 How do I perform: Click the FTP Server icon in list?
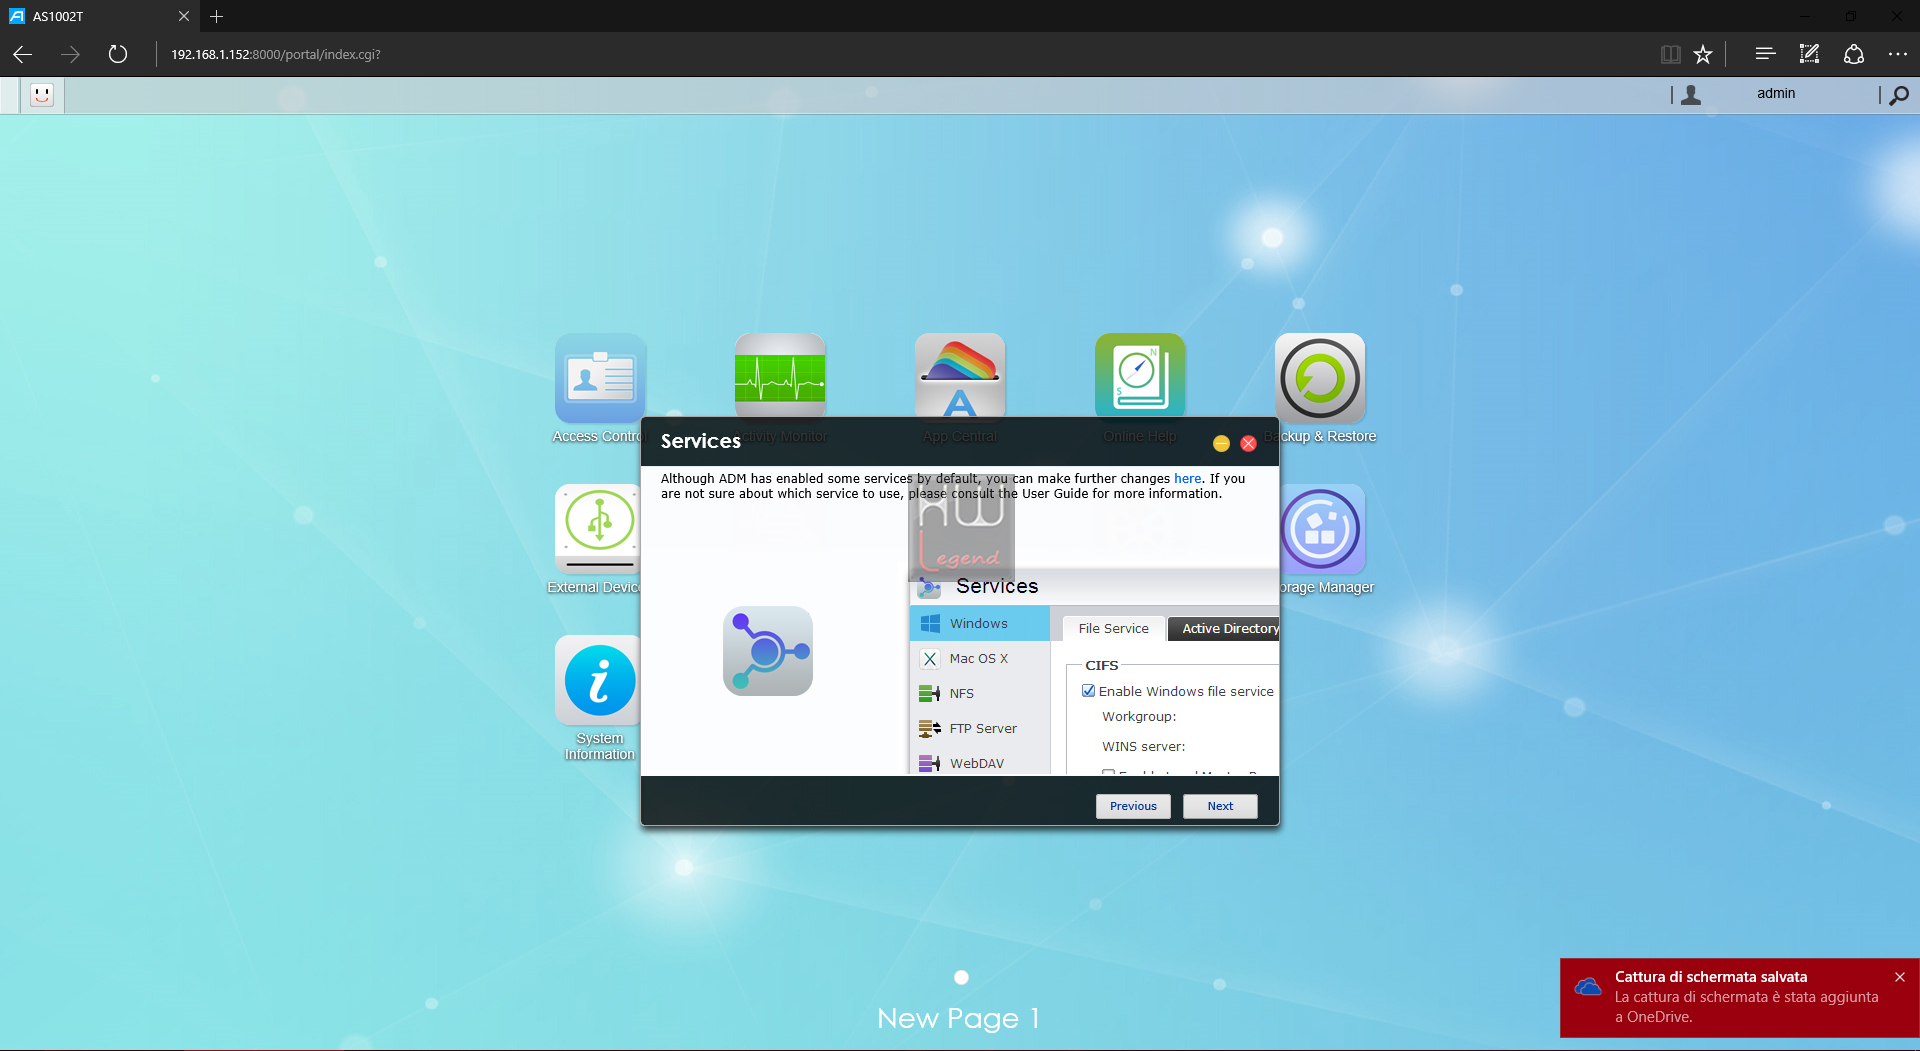pos(930,728)
